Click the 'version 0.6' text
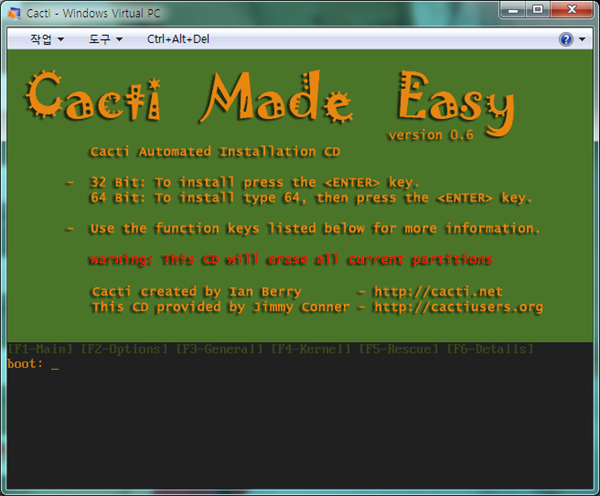Image resolution: width=600 pixels, height=496 pixels. click(x=431, y=135)
